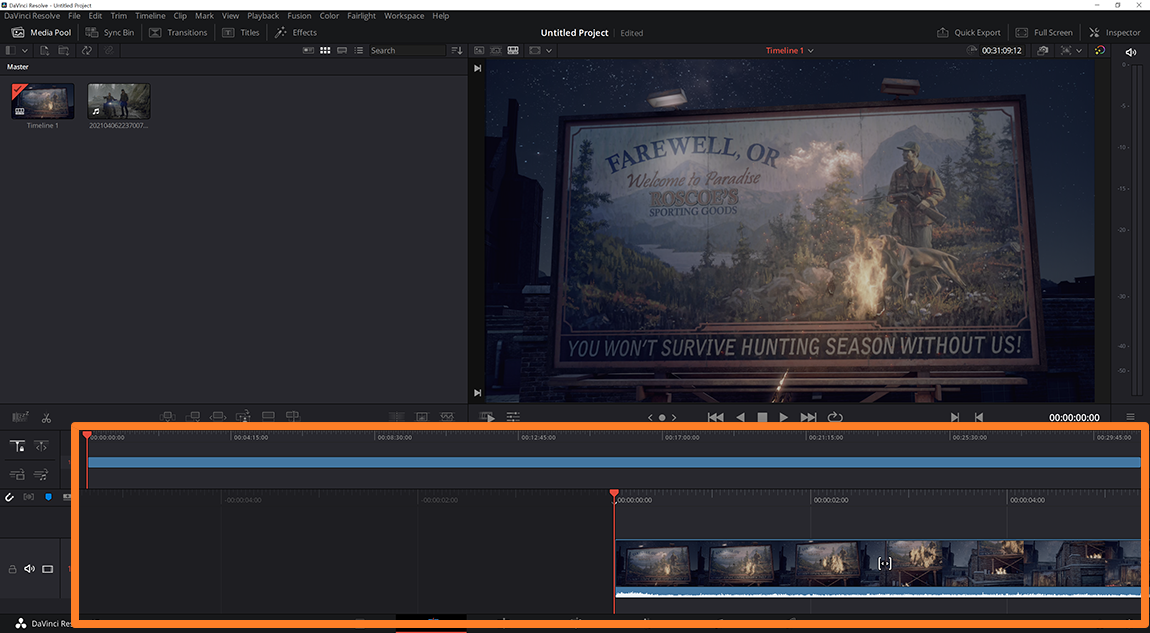Image resolution: width=1150 pixels, height=633 pixels.
Task: Mute the track with its speaker icon
Action: coord(29,568)
